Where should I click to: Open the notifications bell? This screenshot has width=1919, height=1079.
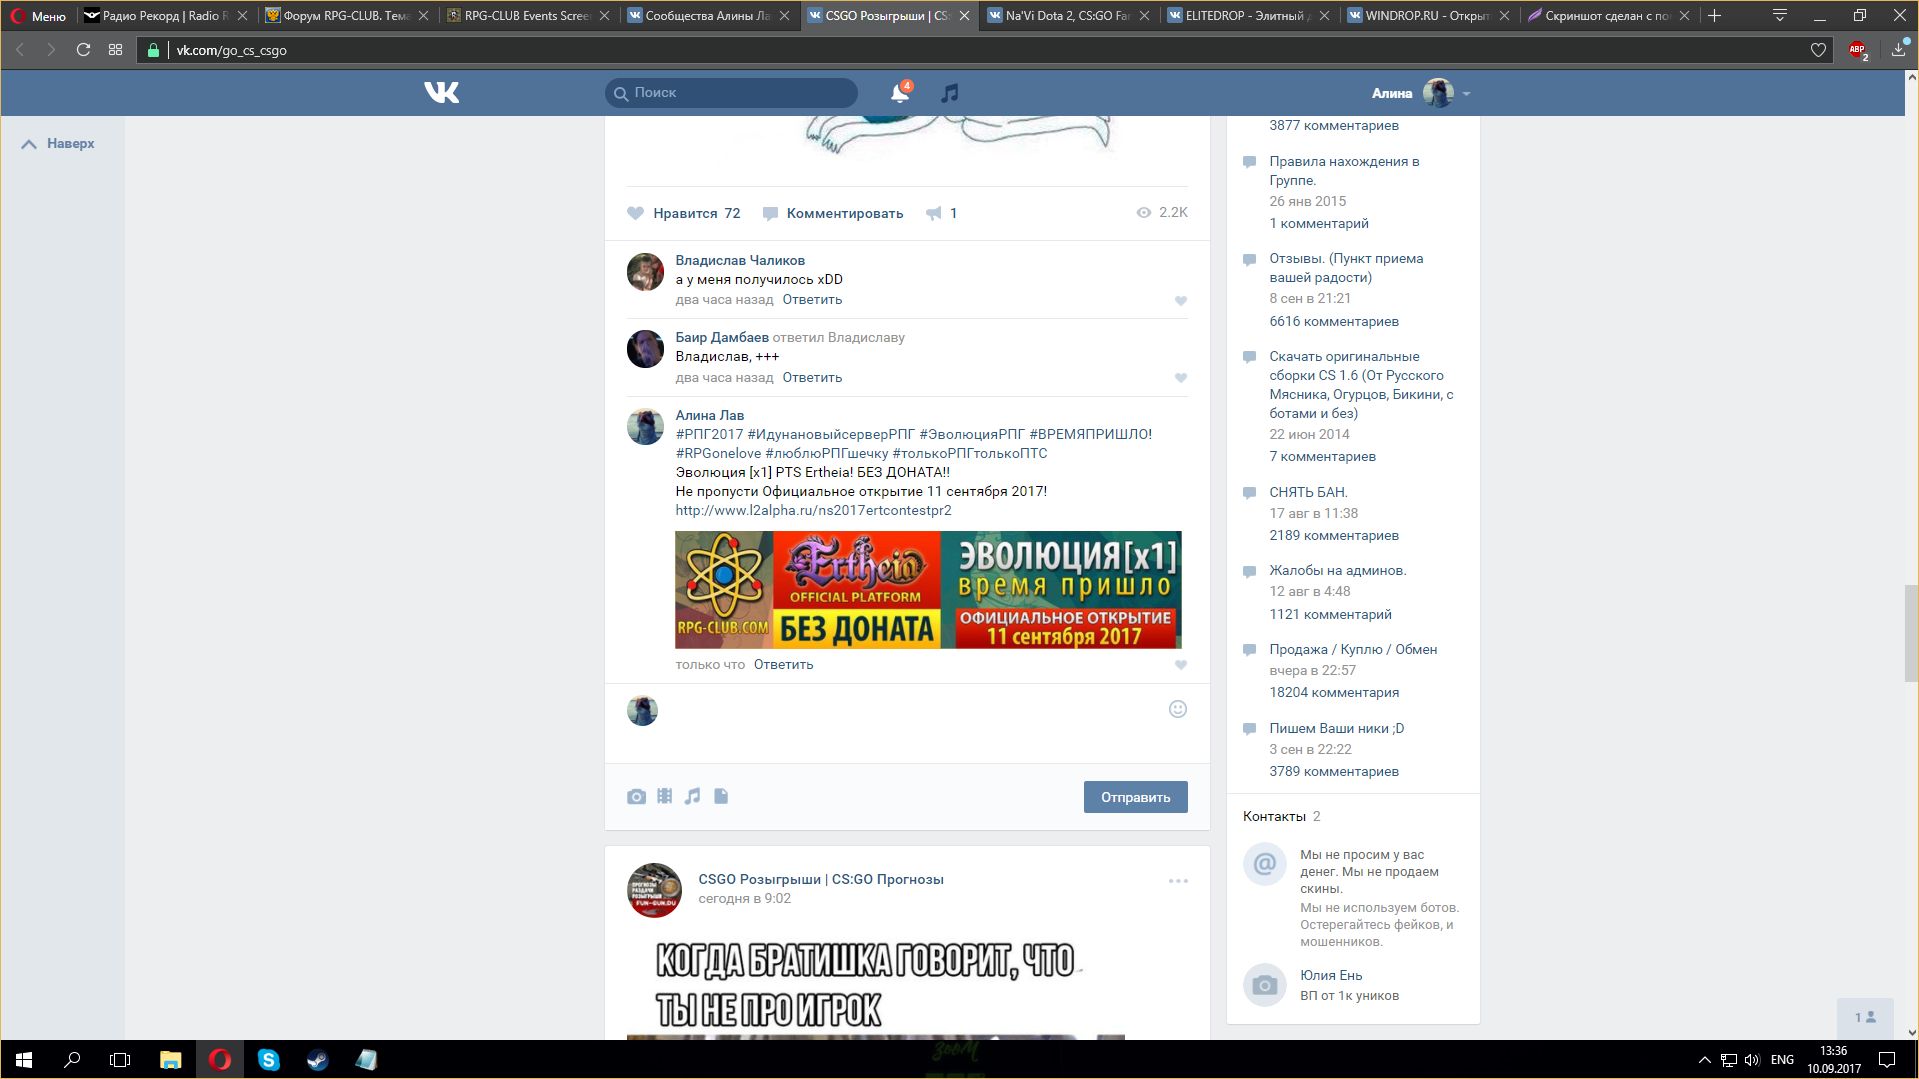coord(900,93)
